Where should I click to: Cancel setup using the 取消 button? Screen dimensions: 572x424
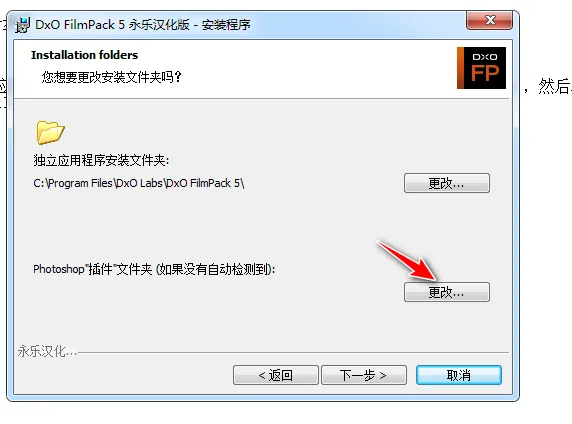(x=459, y=375)
